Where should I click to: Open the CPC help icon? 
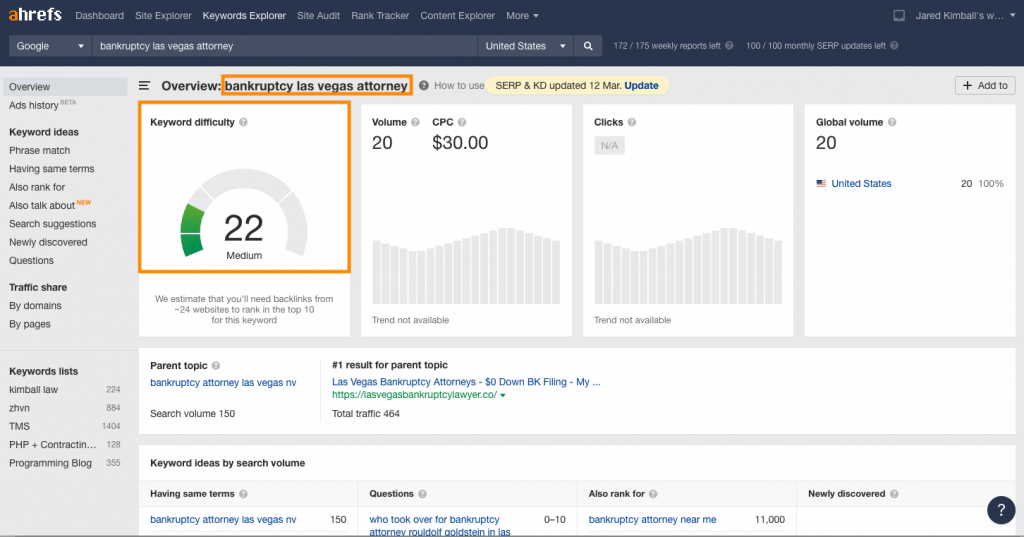coord(462,122)
